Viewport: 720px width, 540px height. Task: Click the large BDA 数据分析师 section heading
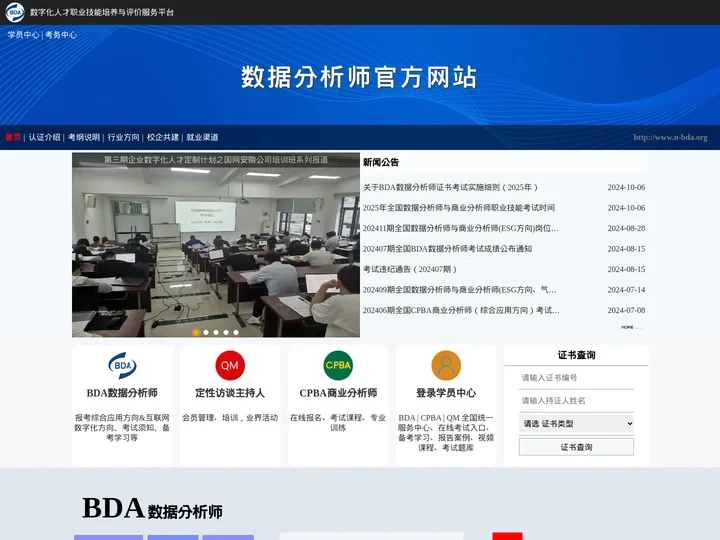152,508
